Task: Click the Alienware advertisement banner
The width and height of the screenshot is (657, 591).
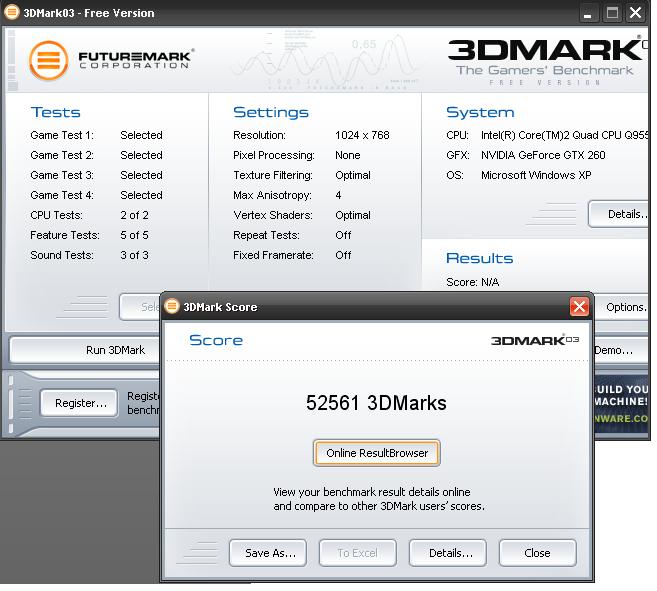Action: click(x=621, y=403)
